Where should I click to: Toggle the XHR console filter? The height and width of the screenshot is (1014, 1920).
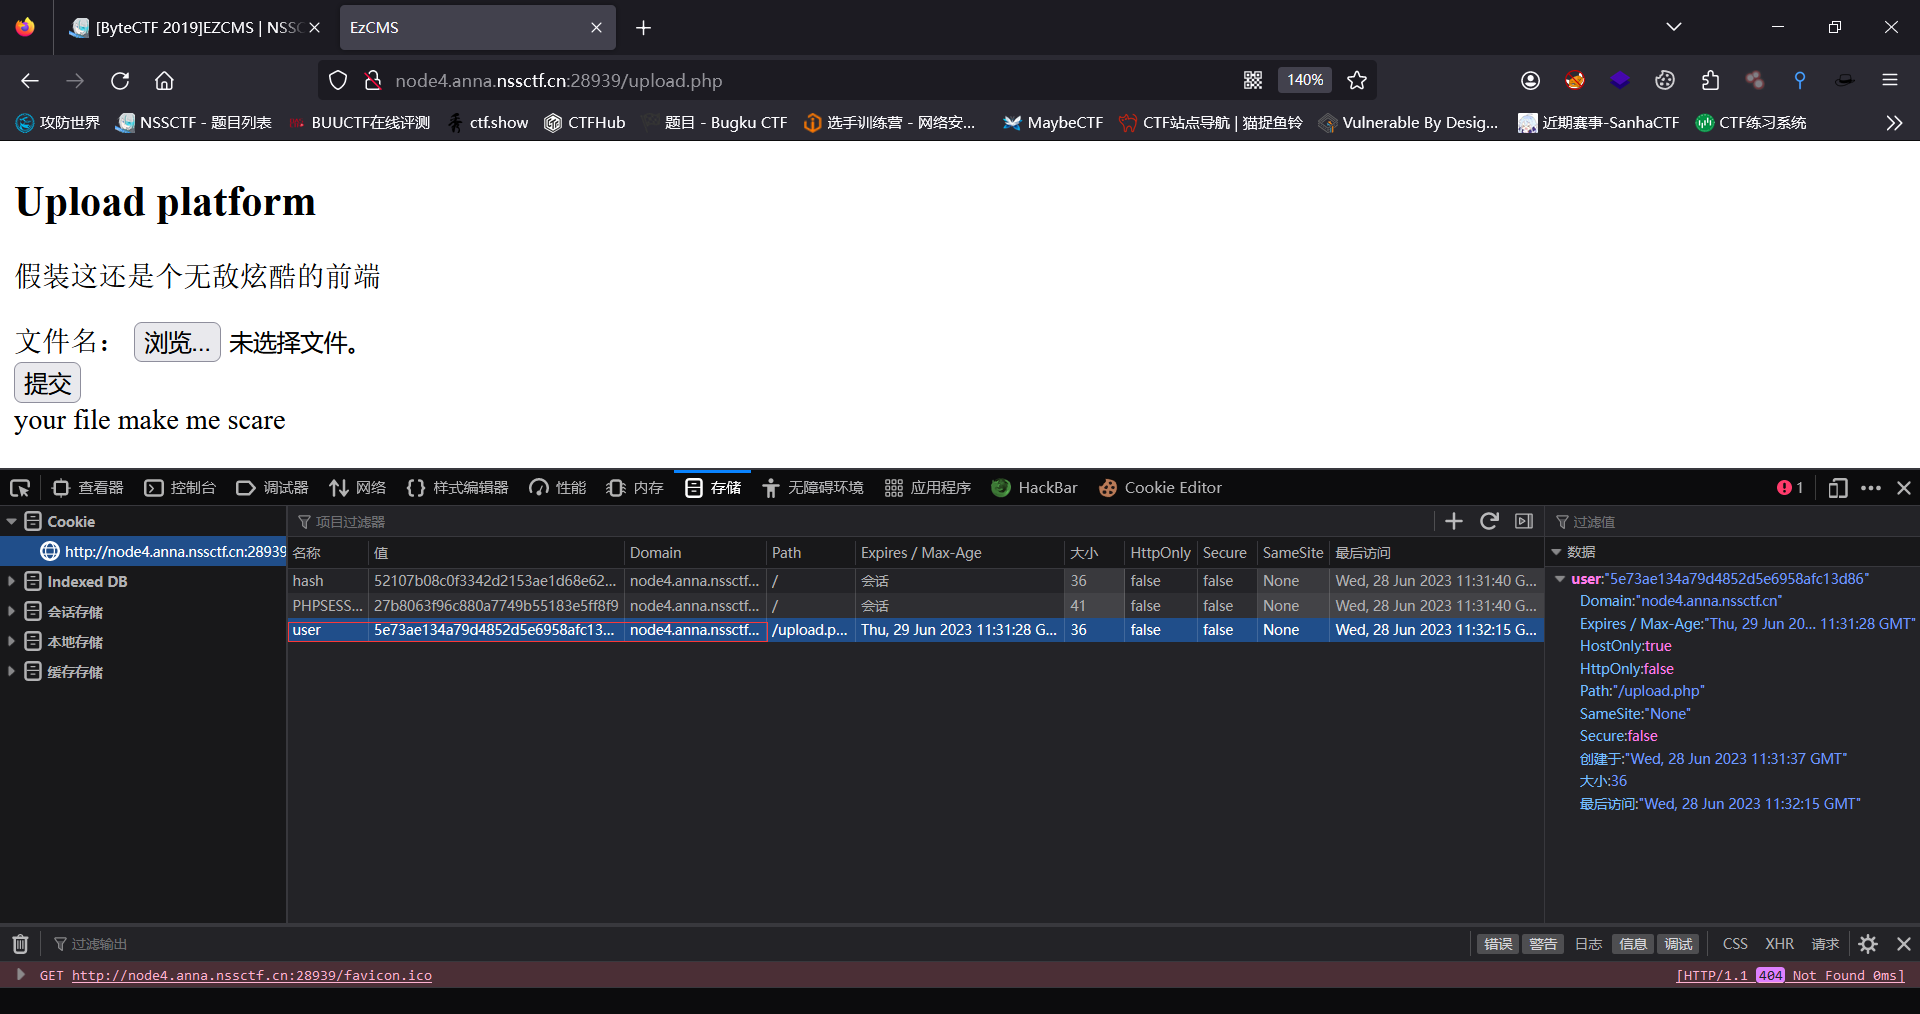point(1779,944)
